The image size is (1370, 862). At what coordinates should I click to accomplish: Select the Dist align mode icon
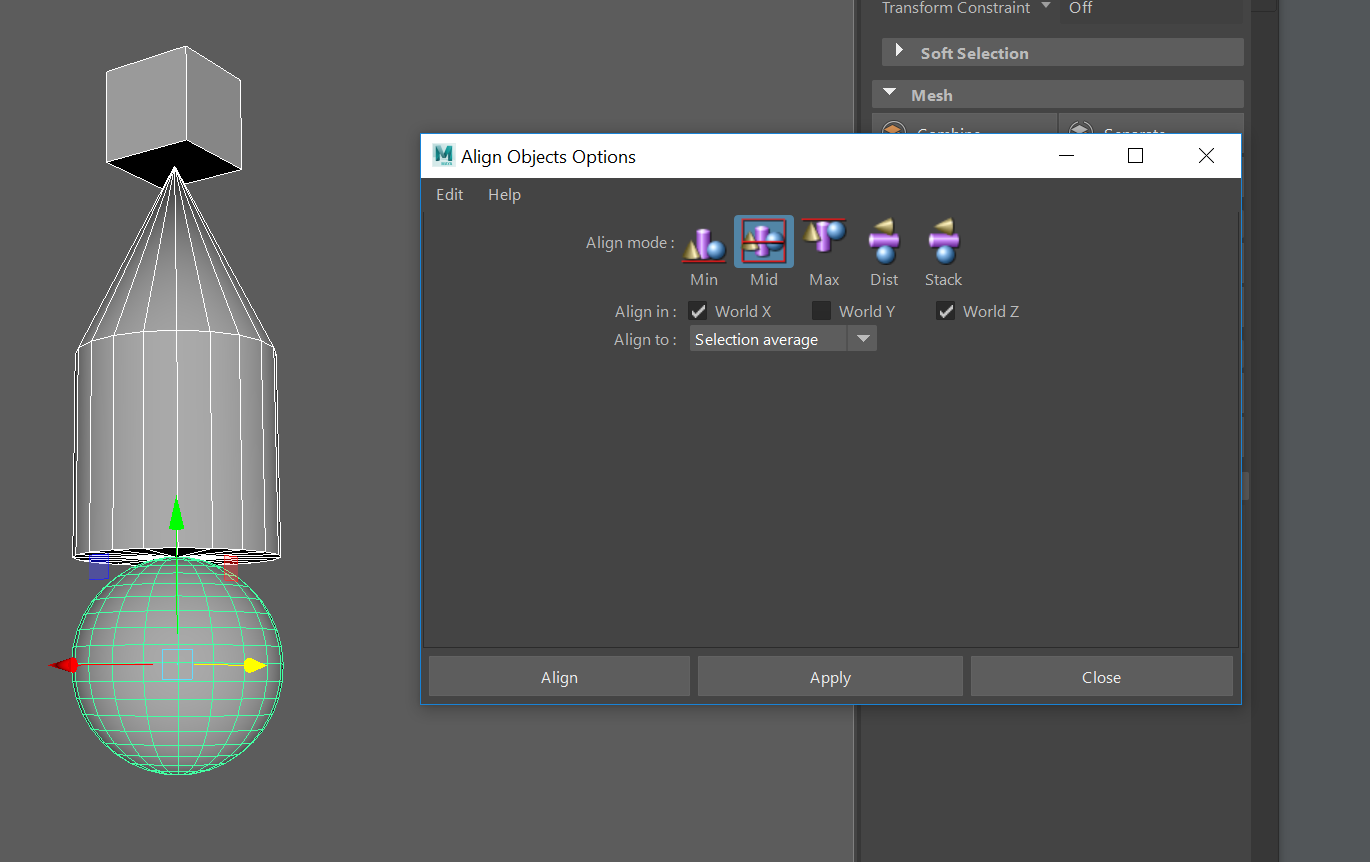[x=884, y=242]
